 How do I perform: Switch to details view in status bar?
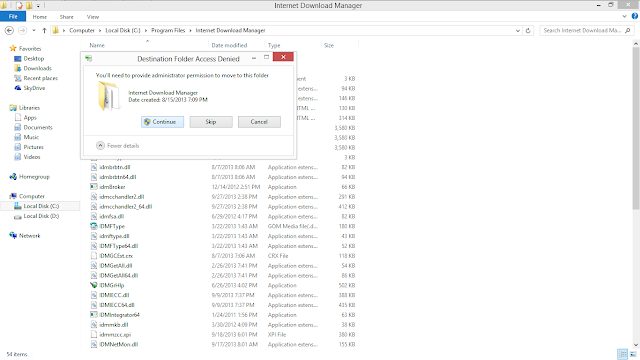point(622,354)
